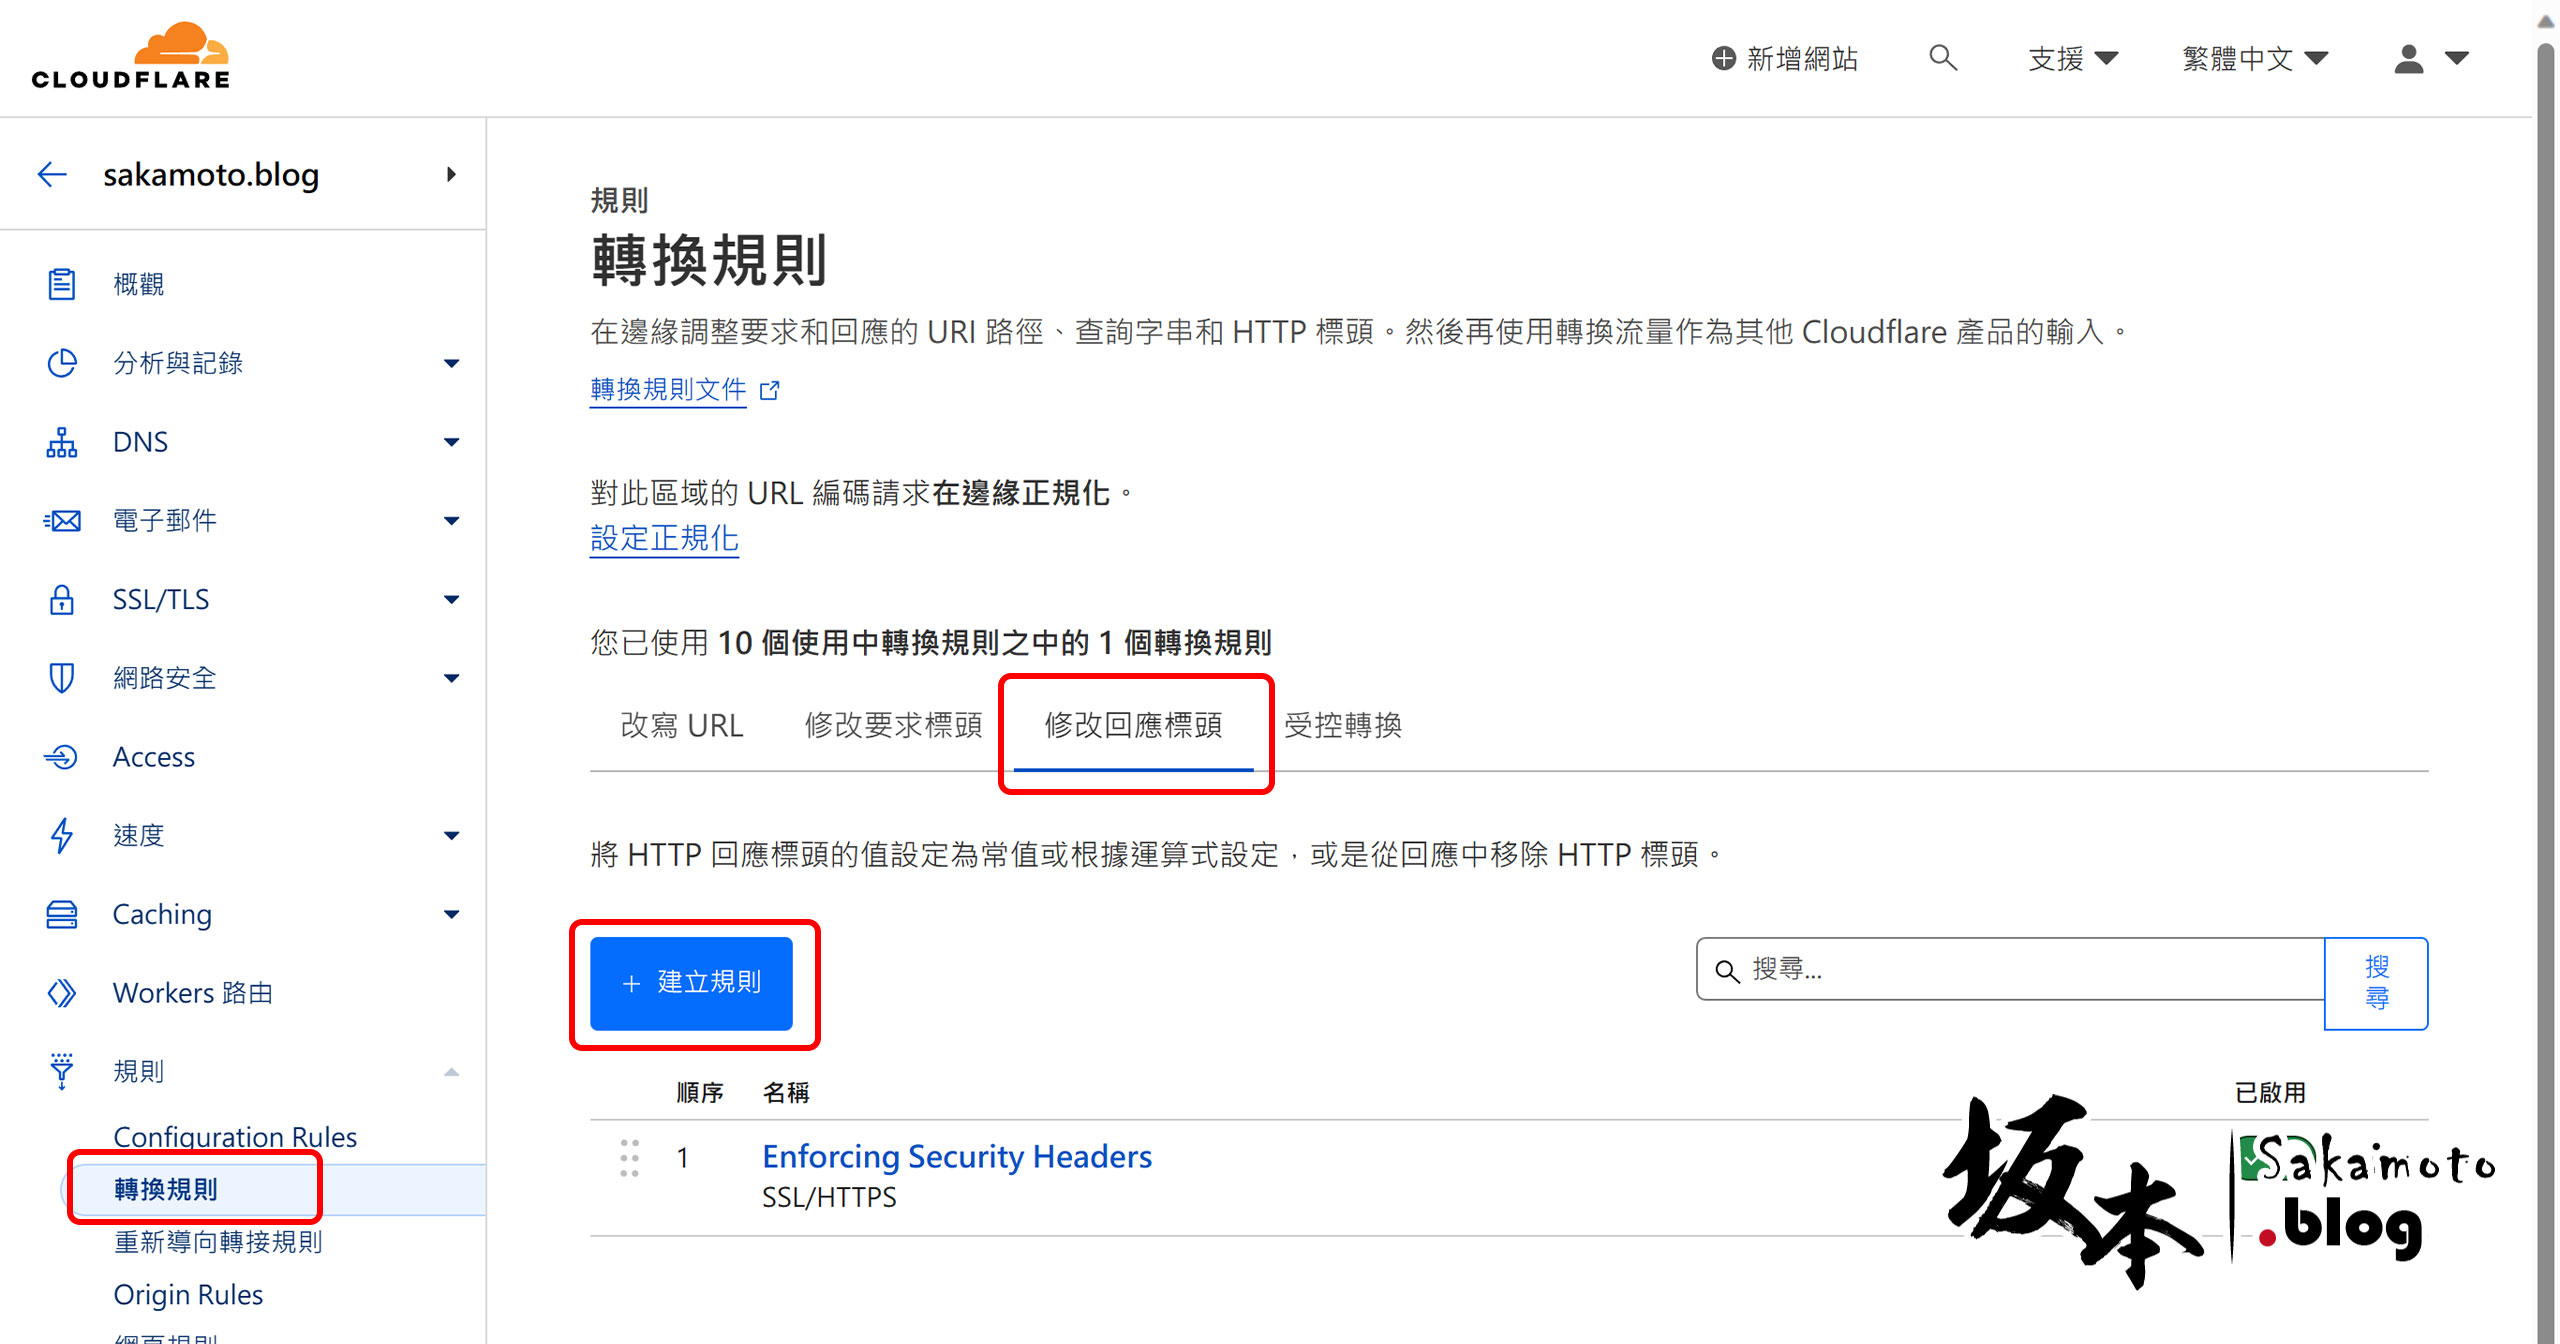Open the 轉換規則文件 documentation link

point(668,389)
